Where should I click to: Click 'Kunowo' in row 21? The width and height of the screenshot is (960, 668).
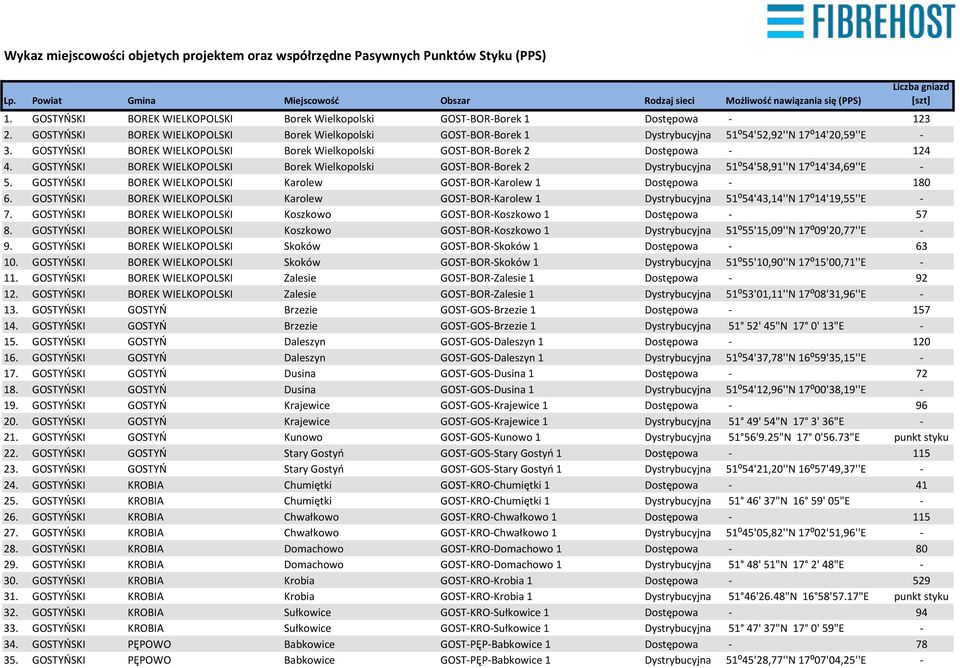pos(303,437)
